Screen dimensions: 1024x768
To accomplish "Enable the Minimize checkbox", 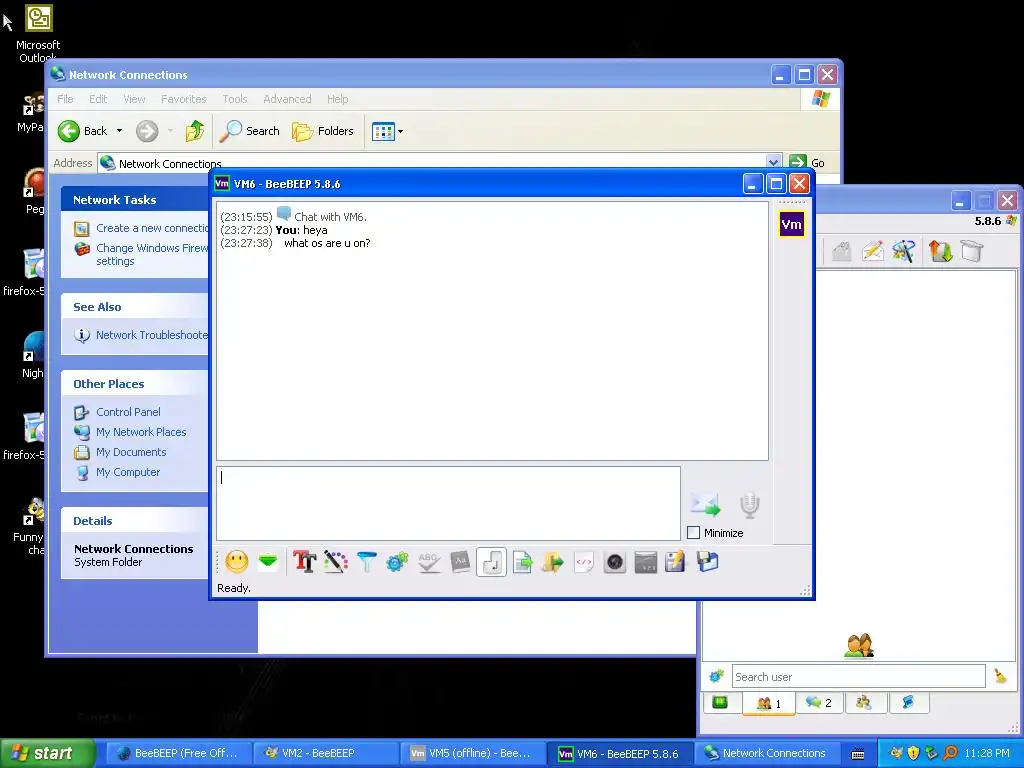I will [694, 533].
